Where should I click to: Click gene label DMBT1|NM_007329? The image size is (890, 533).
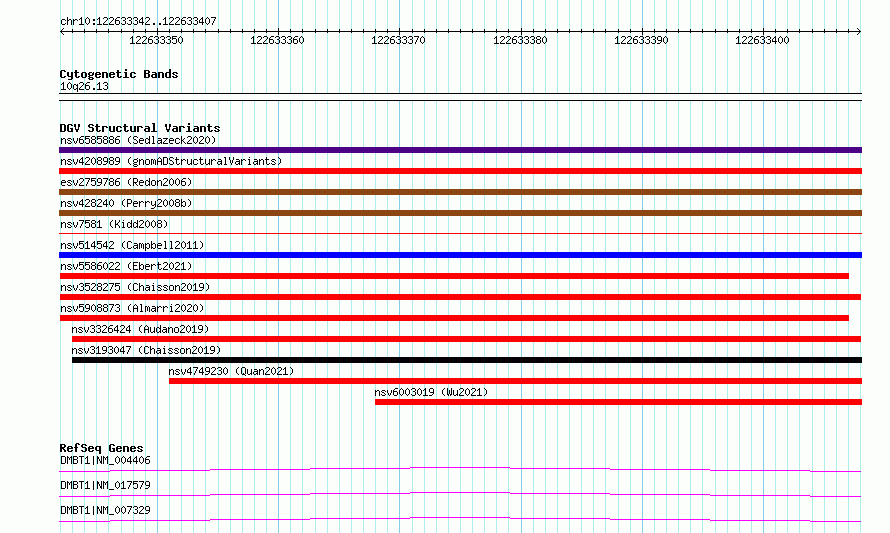click(105, 510)
